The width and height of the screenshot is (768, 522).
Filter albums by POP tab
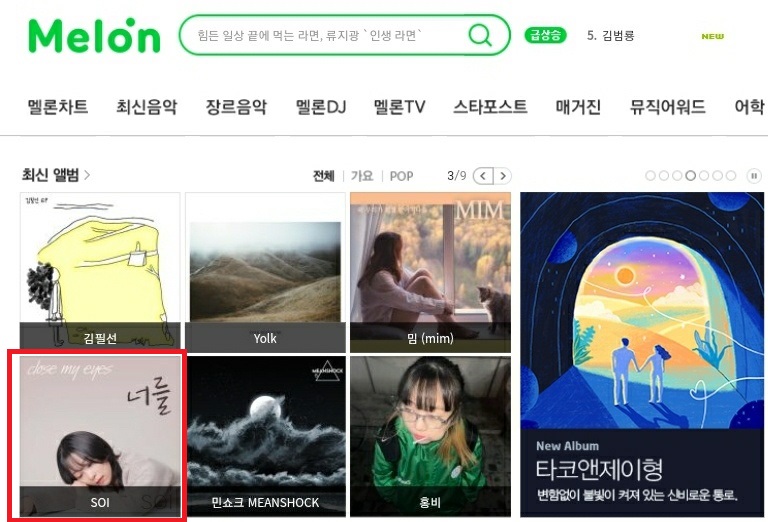pyautogui.click(x=401, y=176)
